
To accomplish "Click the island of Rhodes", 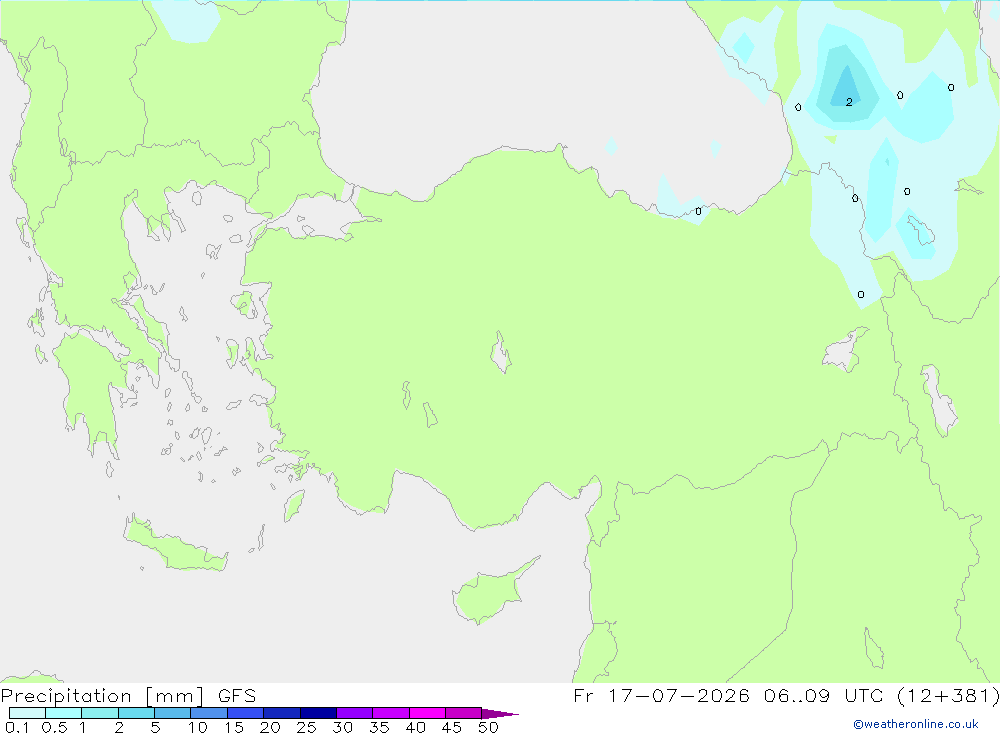I will (293, 505).
